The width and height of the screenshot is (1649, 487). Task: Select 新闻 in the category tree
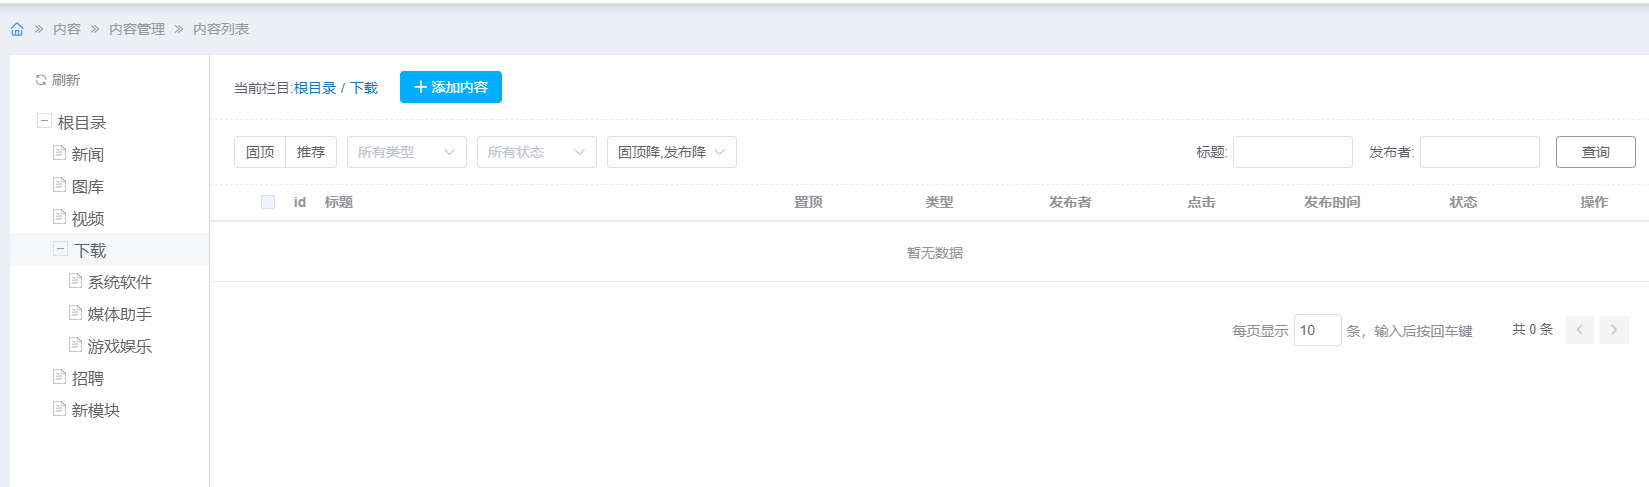88,154
